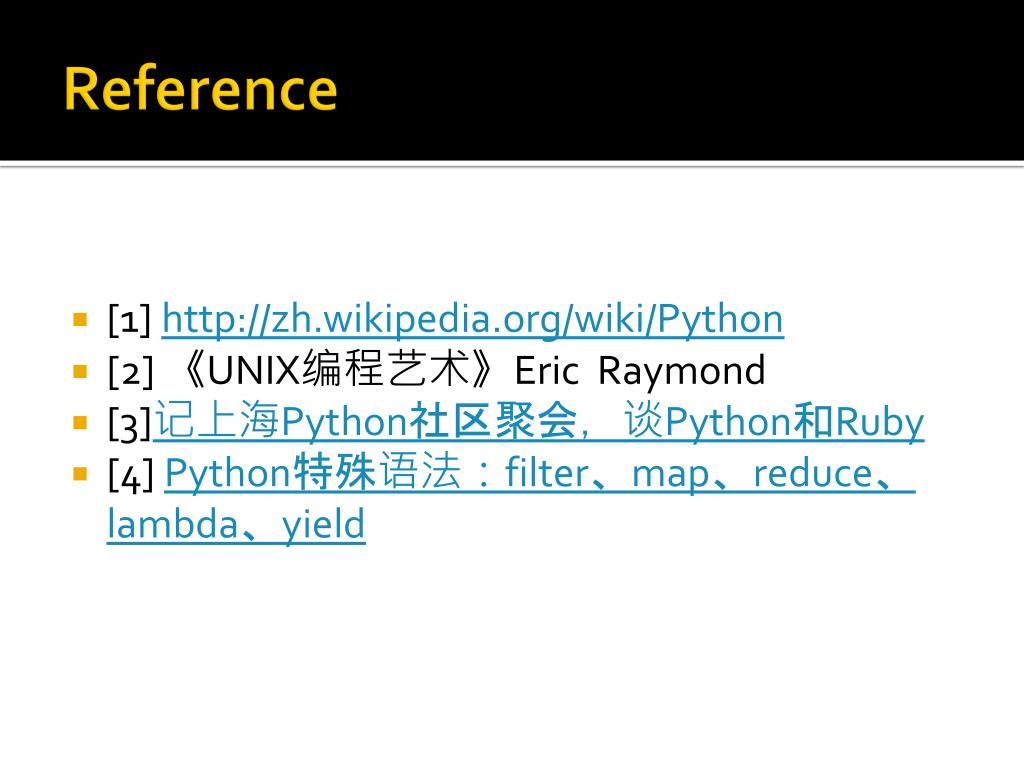Open the zh.wikipedia.org Python link
Viewport: 1024px width, 768px height.
pos(472,320)
